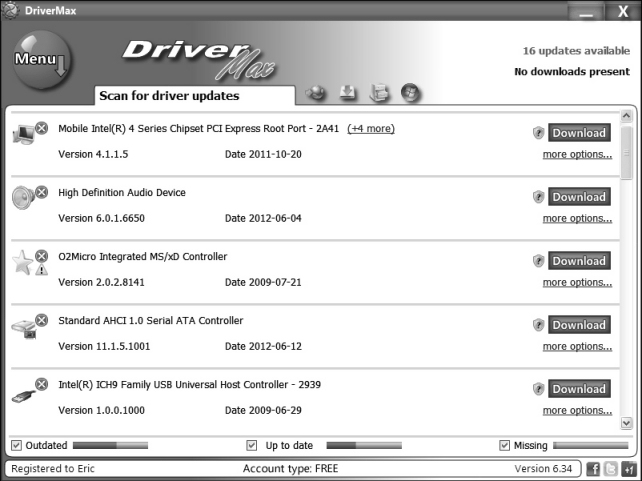
Task: Open more options for the ICH9 USB Host Controller
Action: pos(577,411)
